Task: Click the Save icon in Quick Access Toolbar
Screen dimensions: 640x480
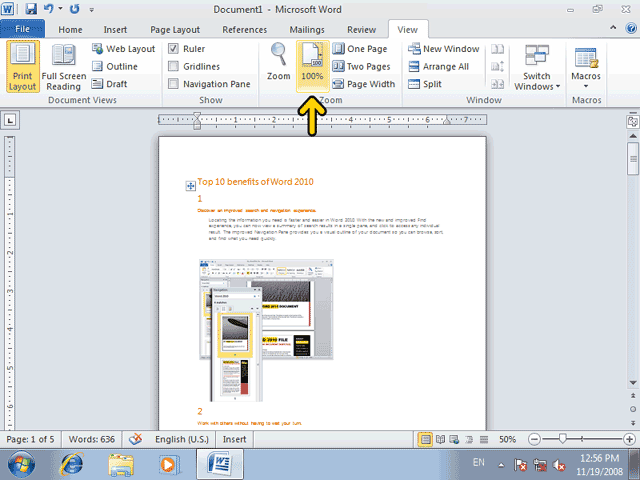Action: coord(31,9)
